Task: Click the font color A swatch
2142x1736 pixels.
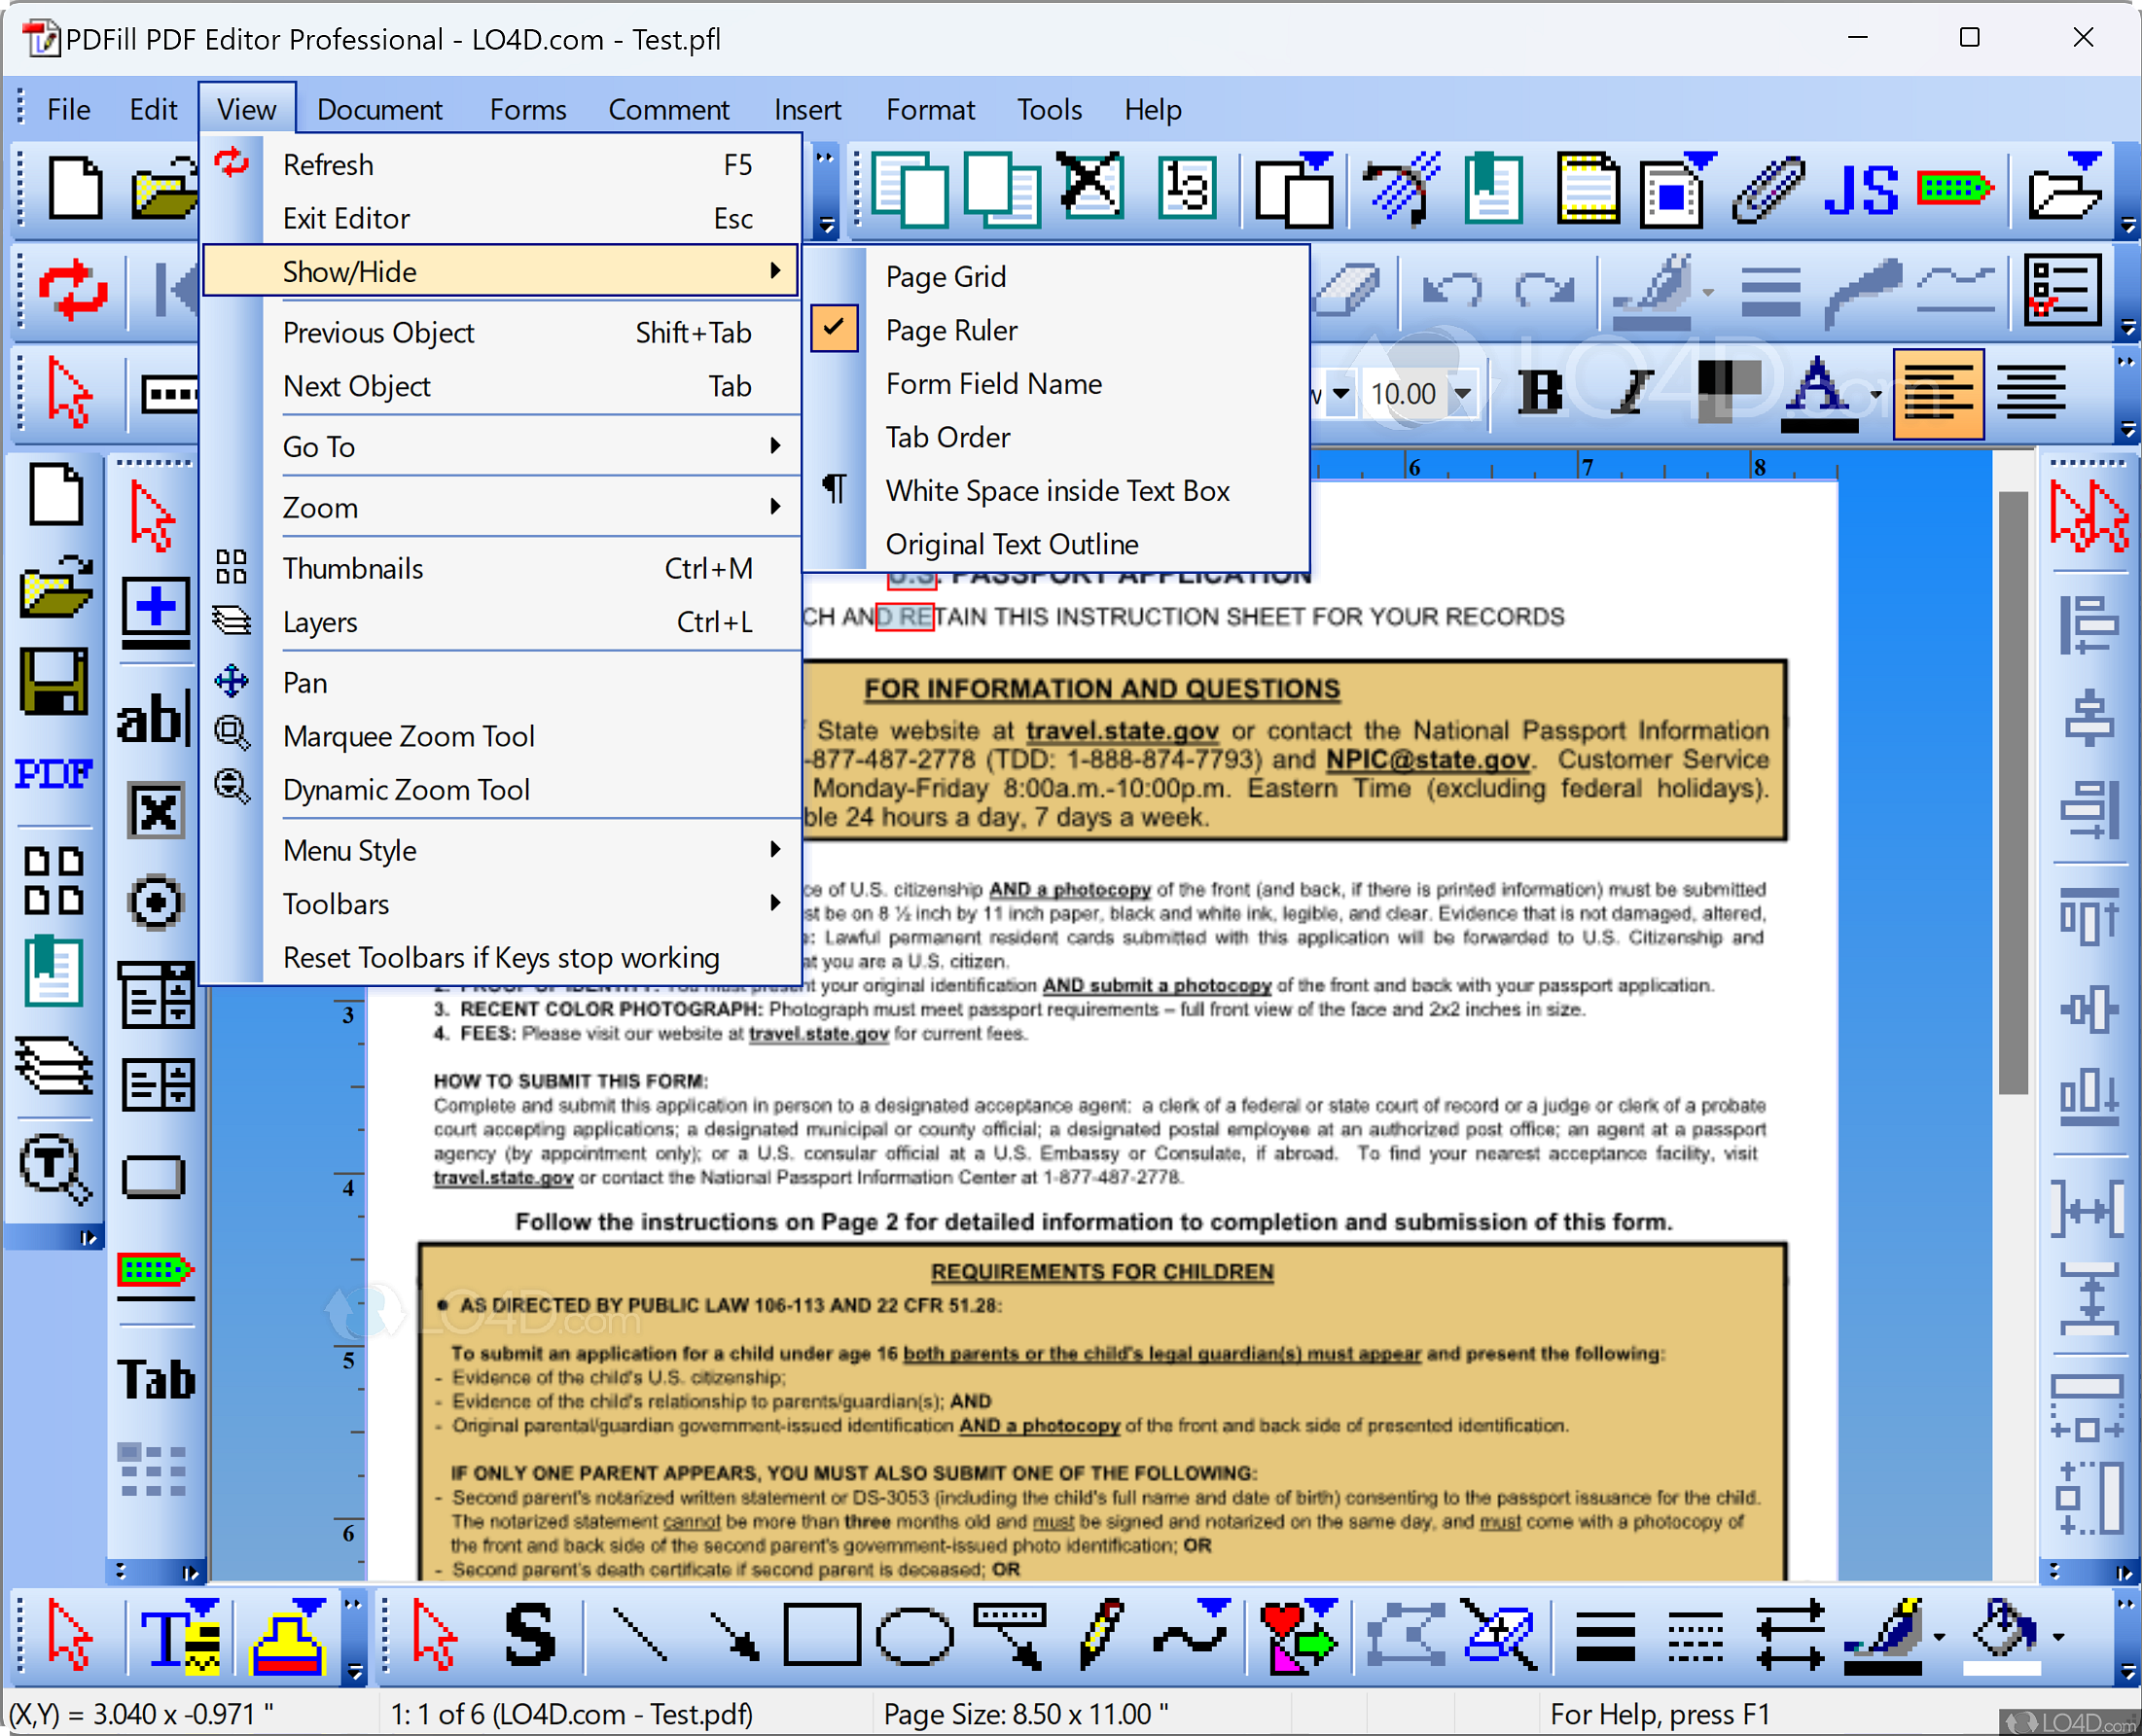Action: point(1818,392)
